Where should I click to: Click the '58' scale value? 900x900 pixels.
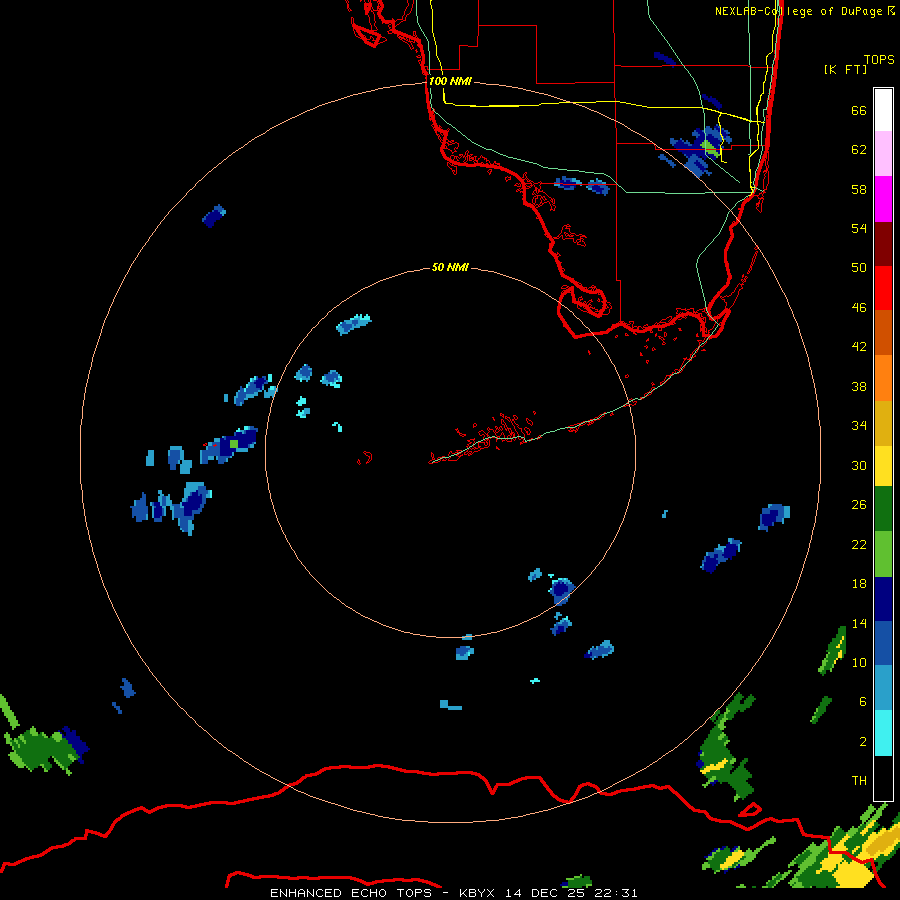[859, 189]
